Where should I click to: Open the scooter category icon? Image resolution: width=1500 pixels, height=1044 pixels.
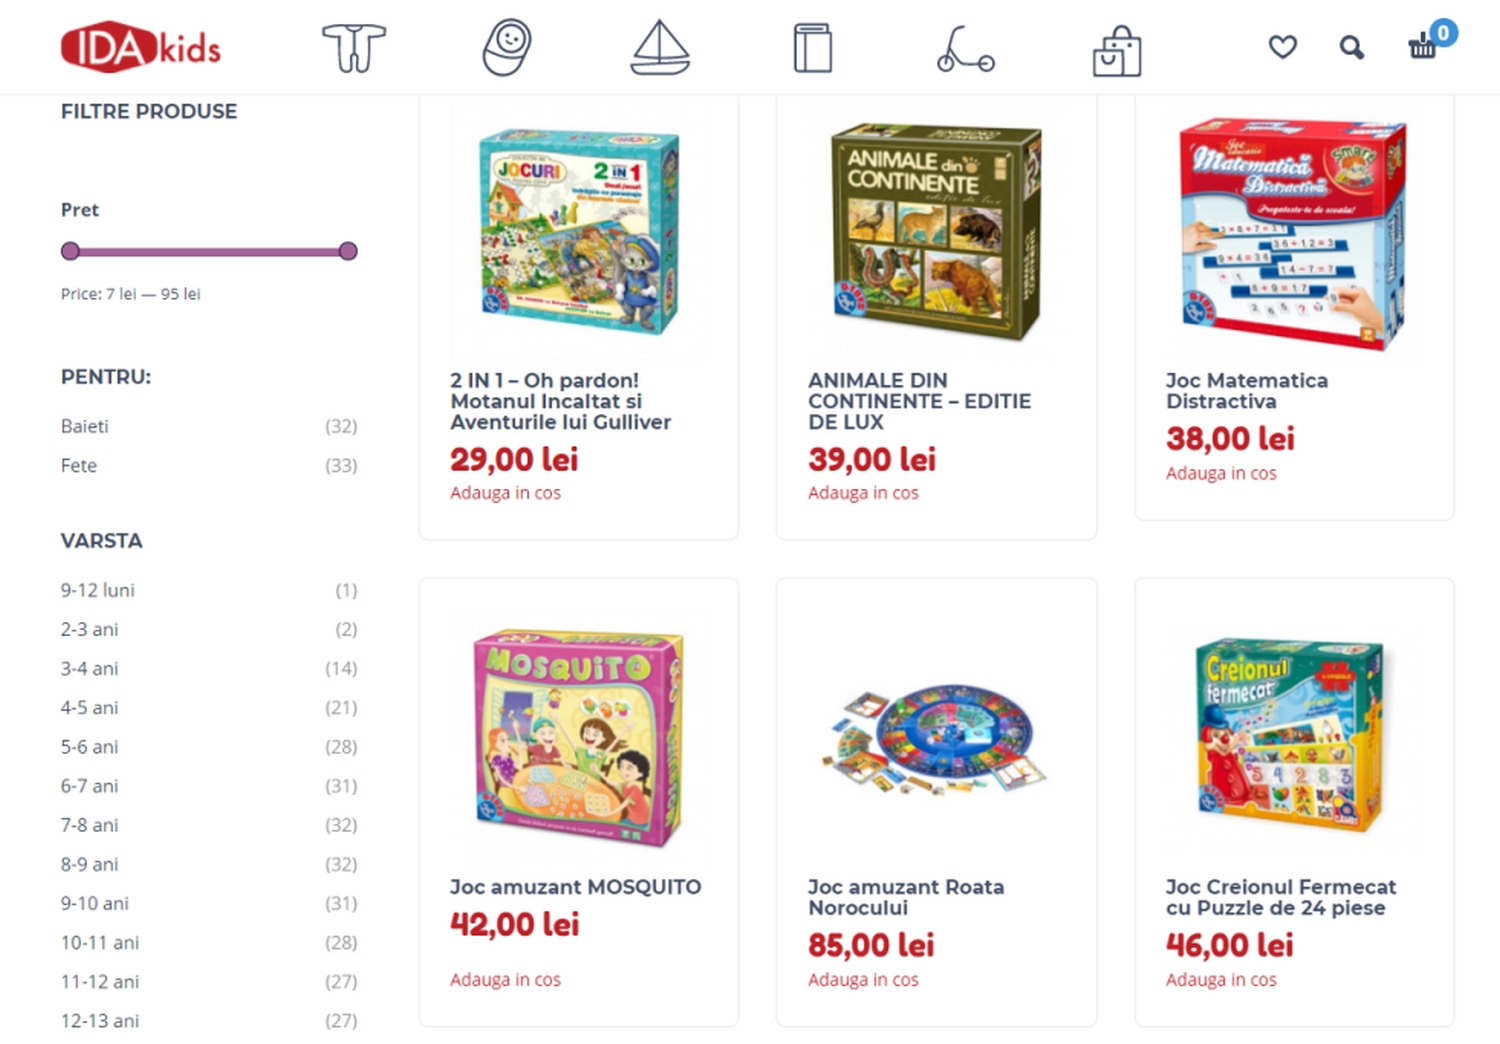pyautogui.click(x=965, y=49)
